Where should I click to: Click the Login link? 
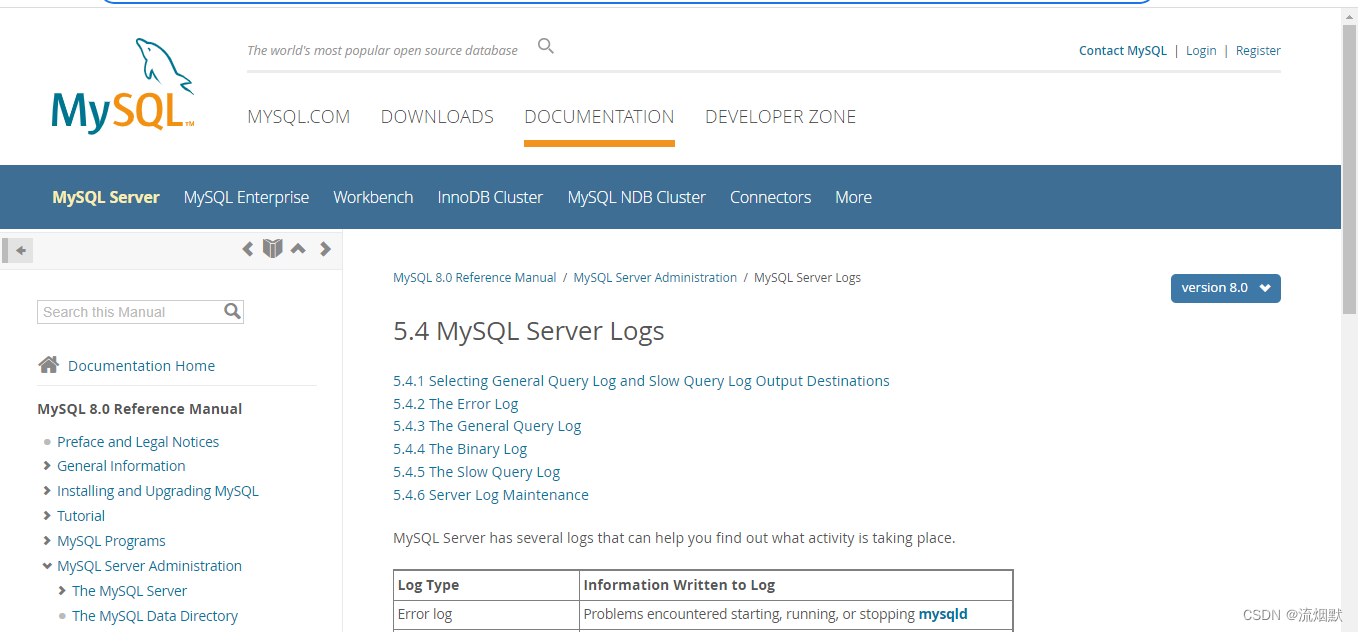(x=1201, y=50)
